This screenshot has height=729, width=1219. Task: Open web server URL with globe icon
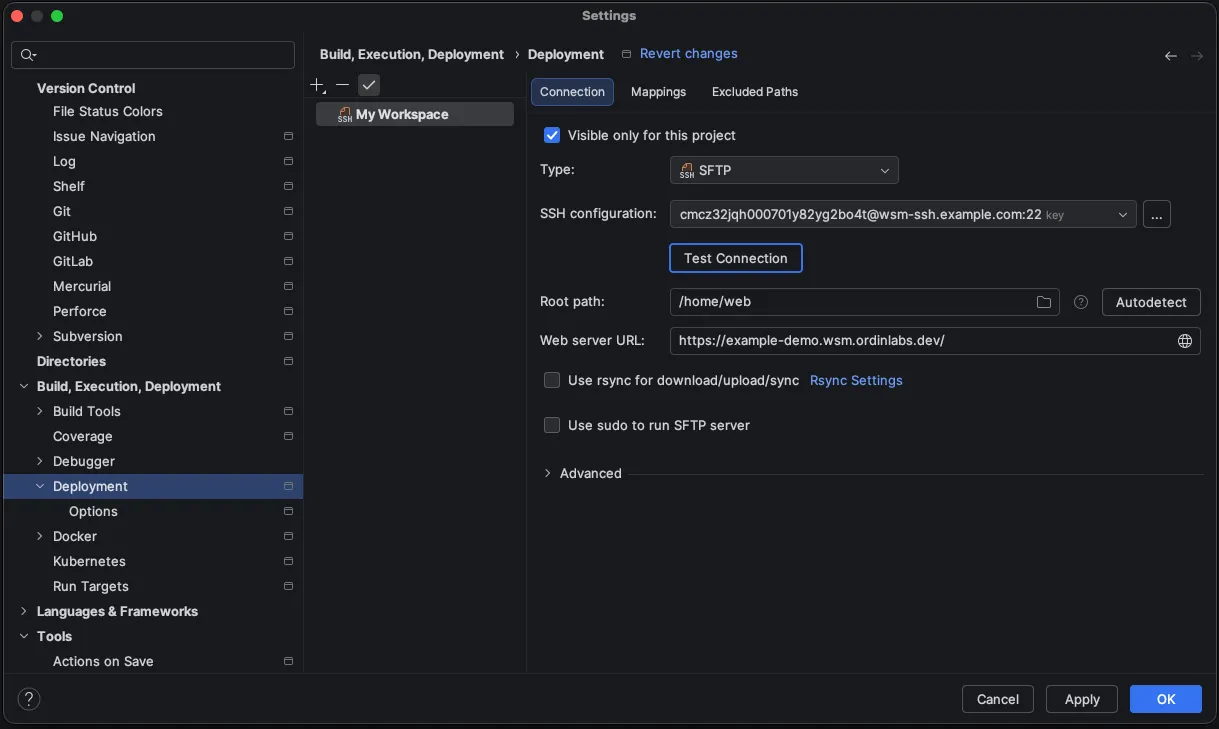[x=1185, y=341]
